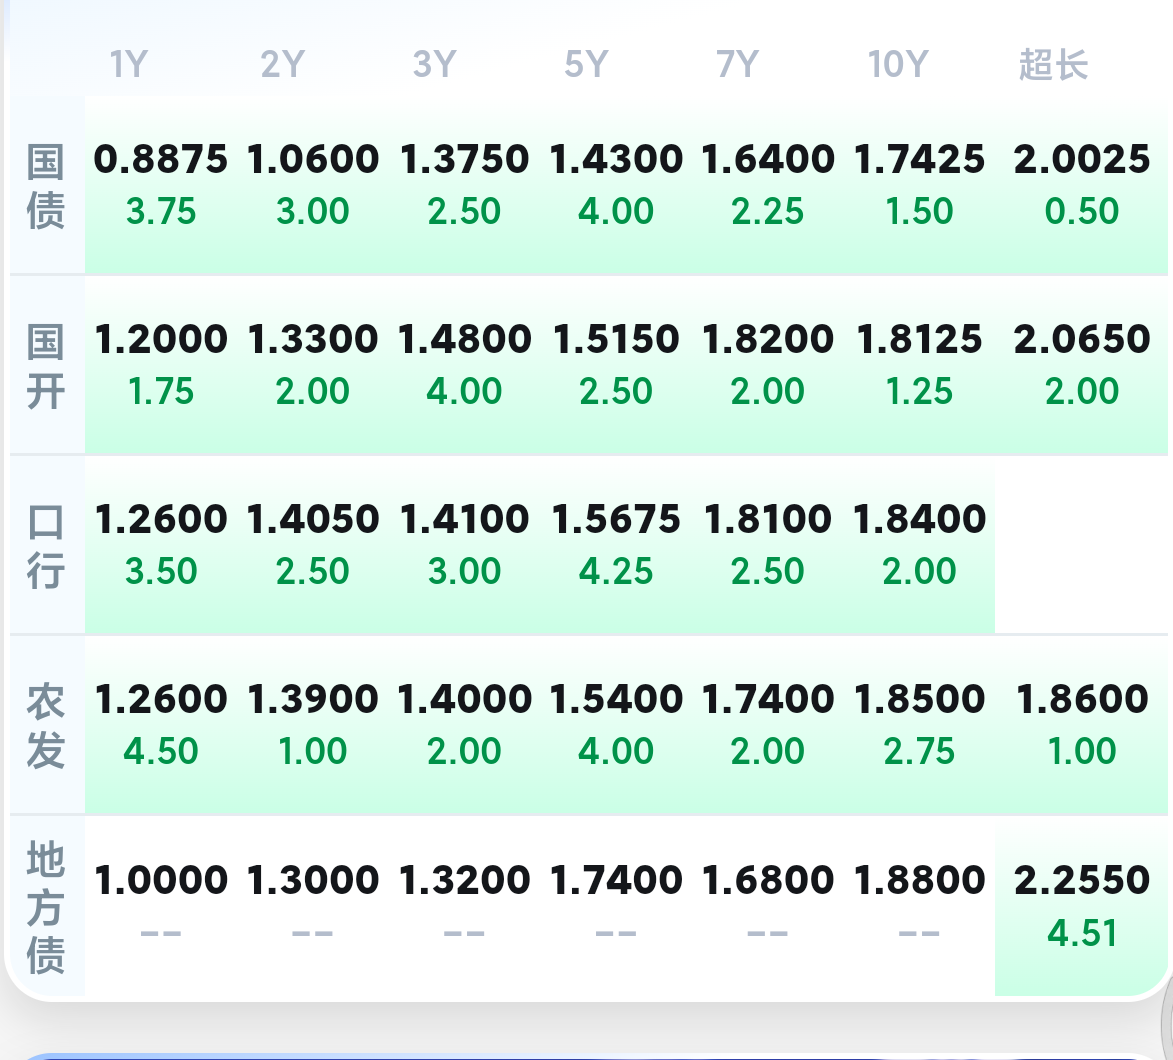Image resolution: width=1173 pixels, height=1060 pixels.
Task: Open the 国债 10Y yield 1.7425
Action: [920, 159]
